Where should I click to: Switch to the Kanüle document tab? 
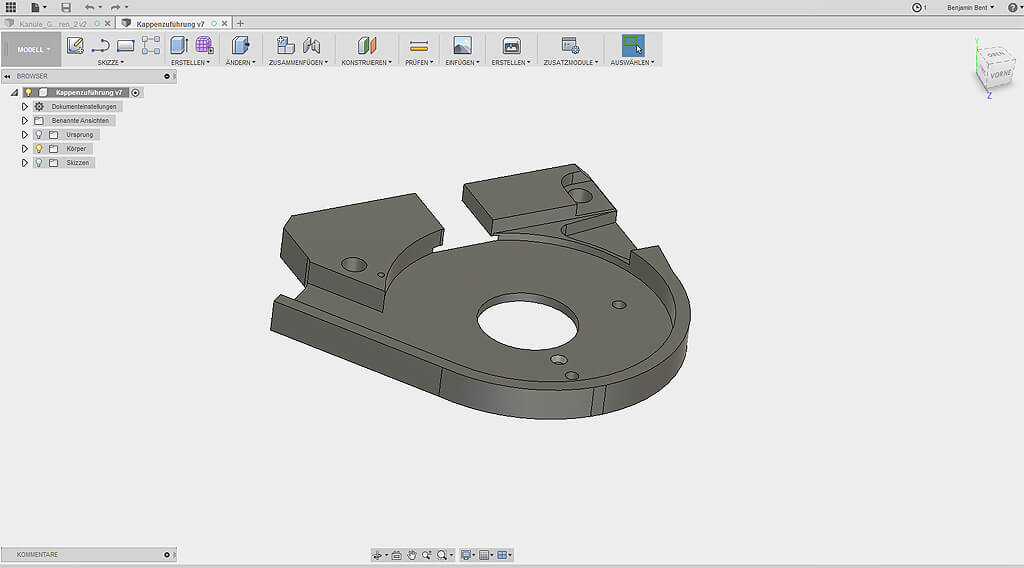click(52, 23)
